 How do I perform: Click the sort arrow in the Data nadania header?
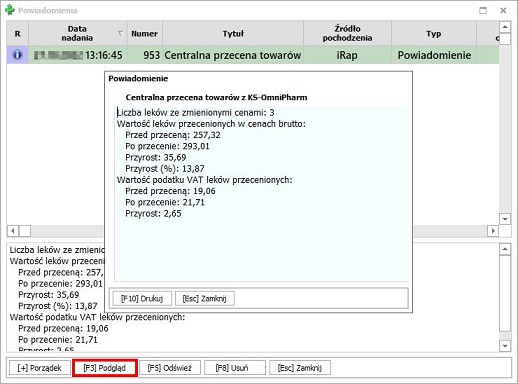[120, 33]
